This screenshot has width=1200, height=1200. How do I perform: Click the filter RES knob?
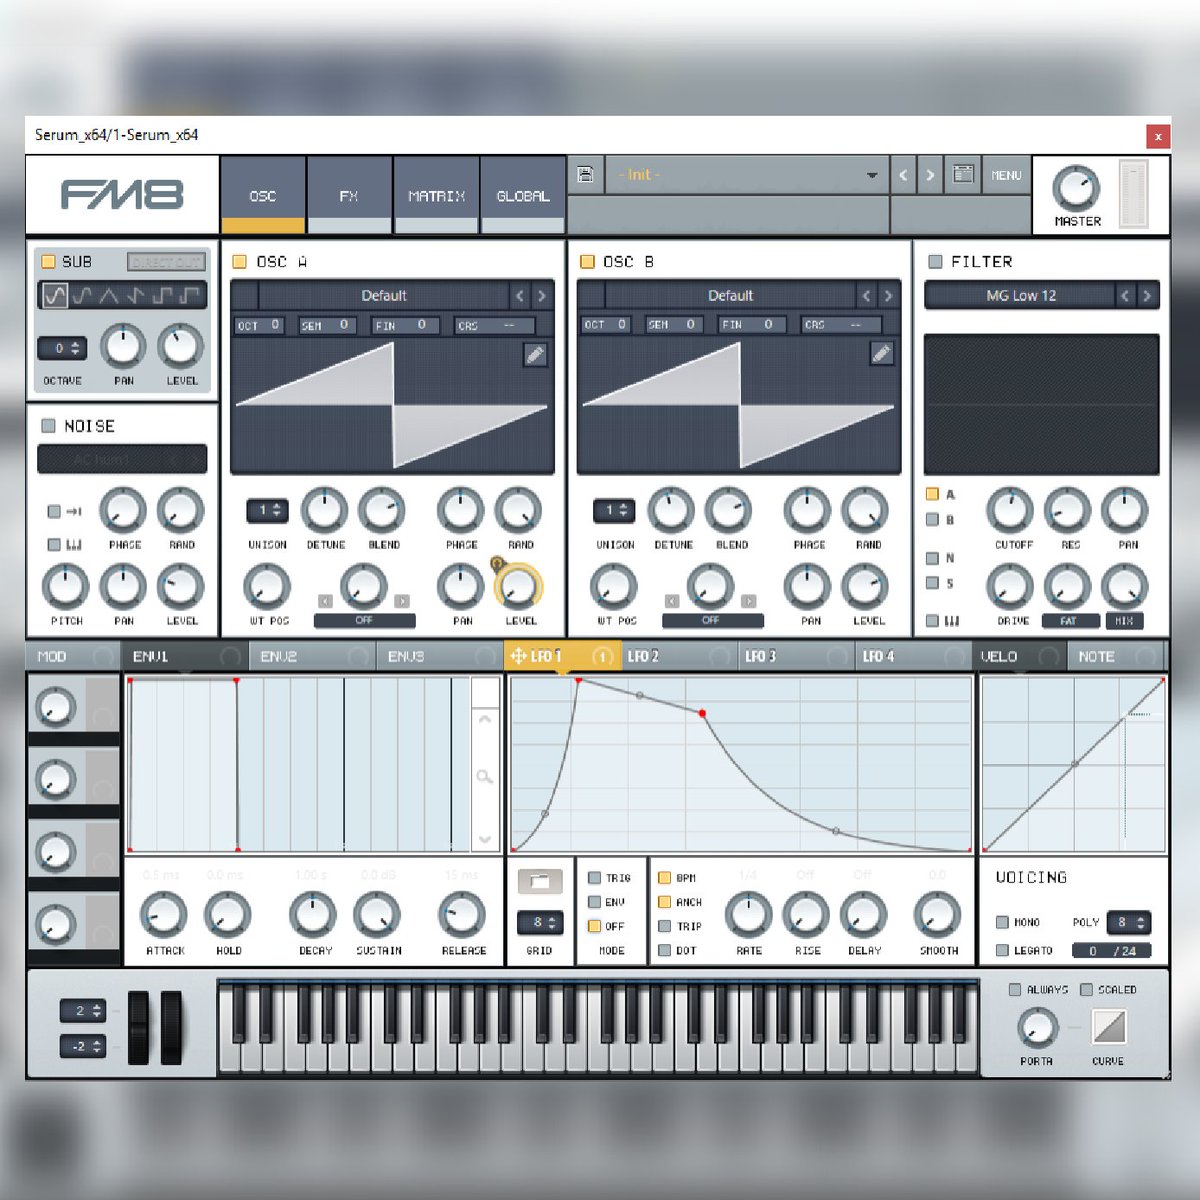[x=1067, y=510]
